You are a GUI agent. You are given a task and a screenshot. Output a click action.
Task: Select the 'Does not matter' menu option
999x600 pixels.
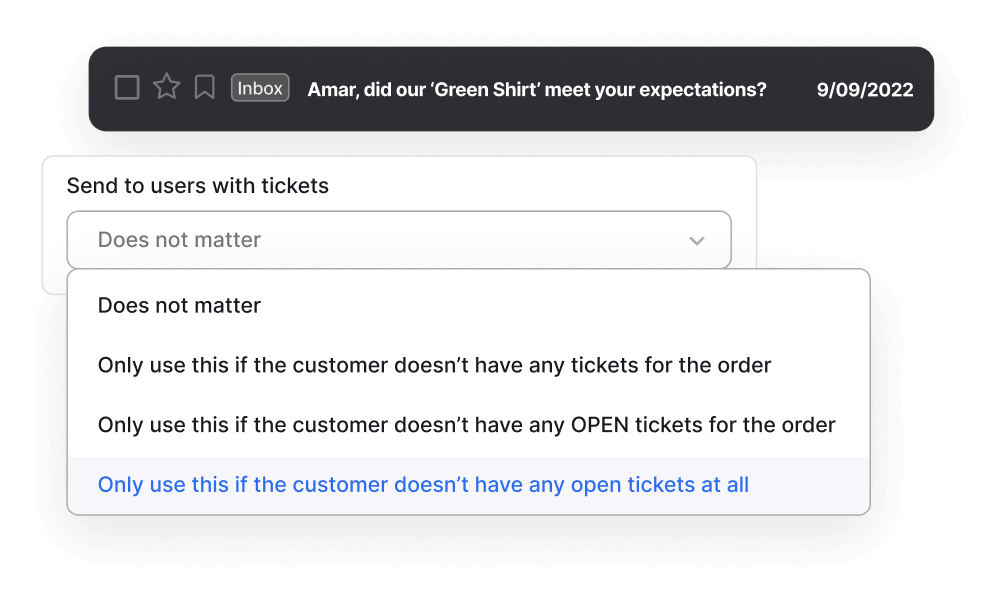click(x=179, y=305)
